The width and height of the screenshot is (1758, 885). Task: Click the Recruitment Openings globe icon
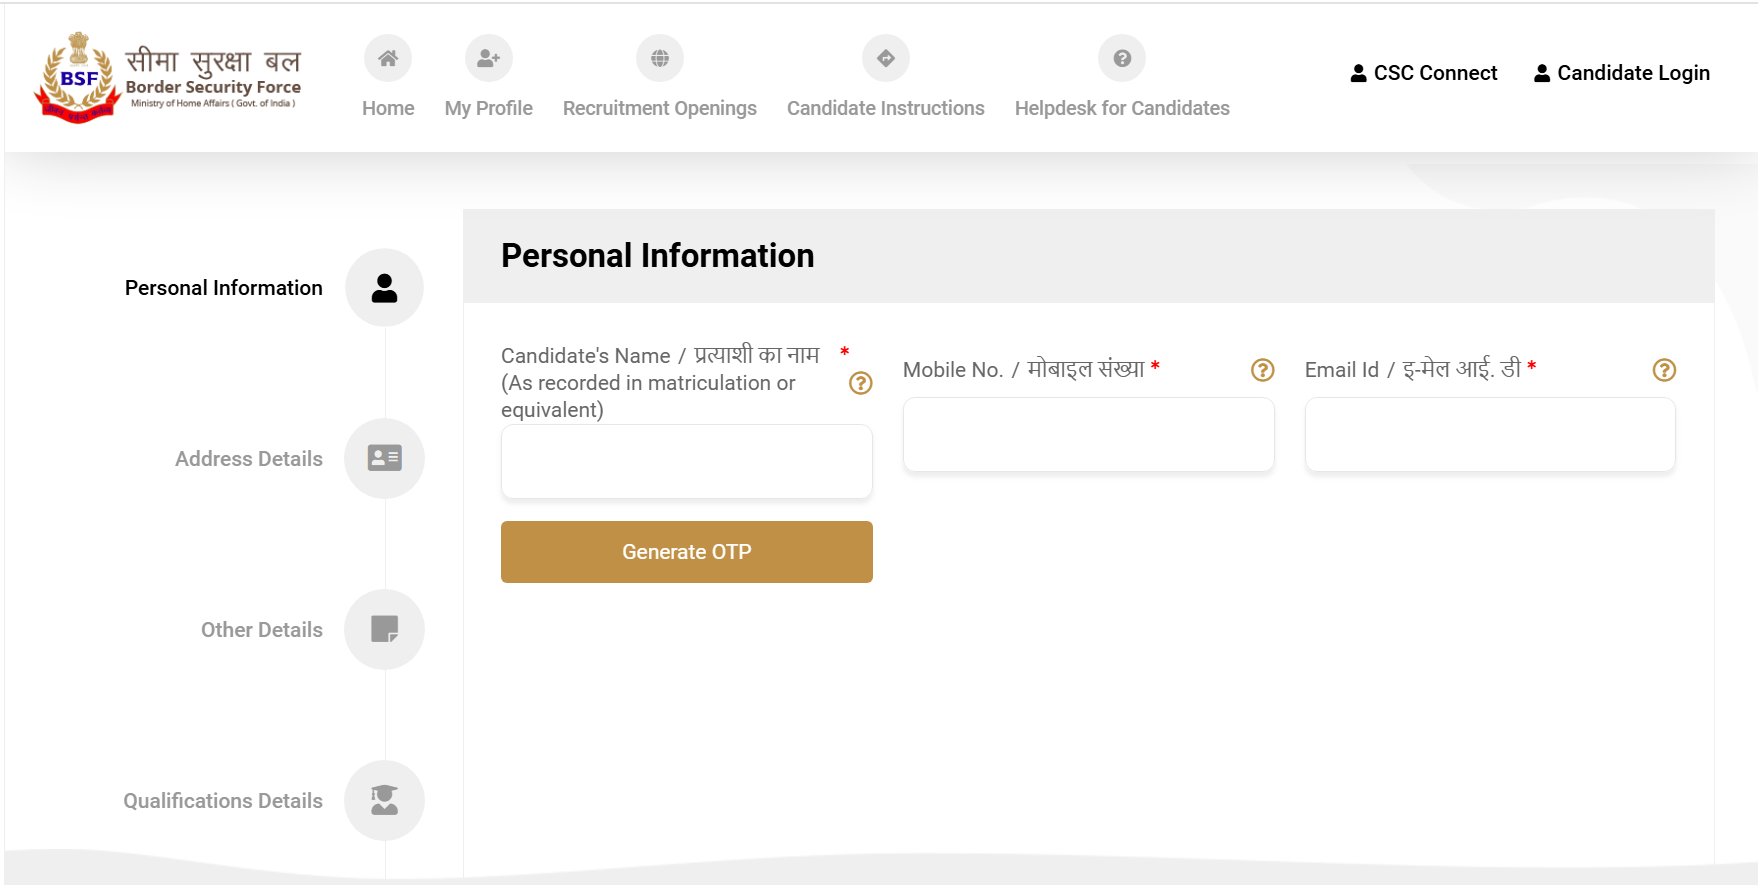coord(660,59)
